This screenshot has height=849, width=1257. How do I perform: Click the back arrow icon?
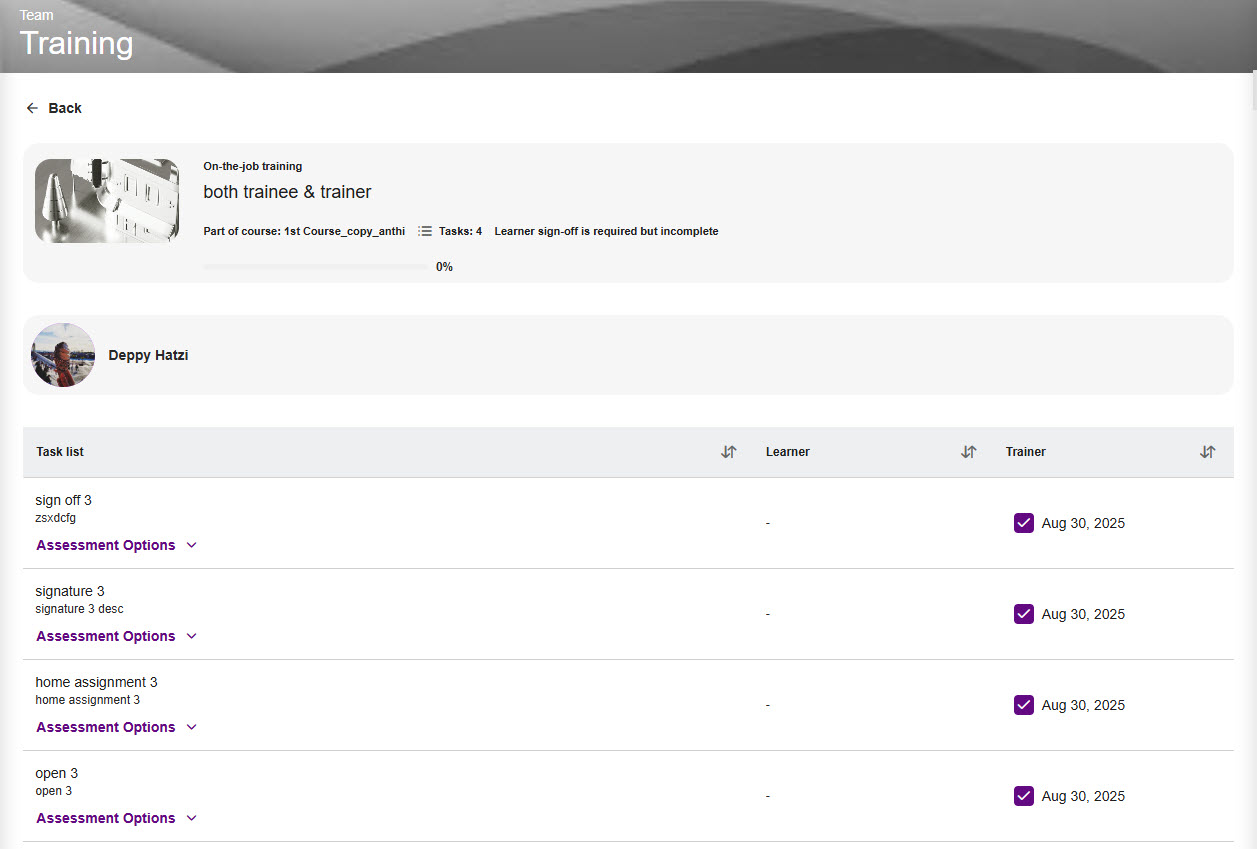(32, 108)
